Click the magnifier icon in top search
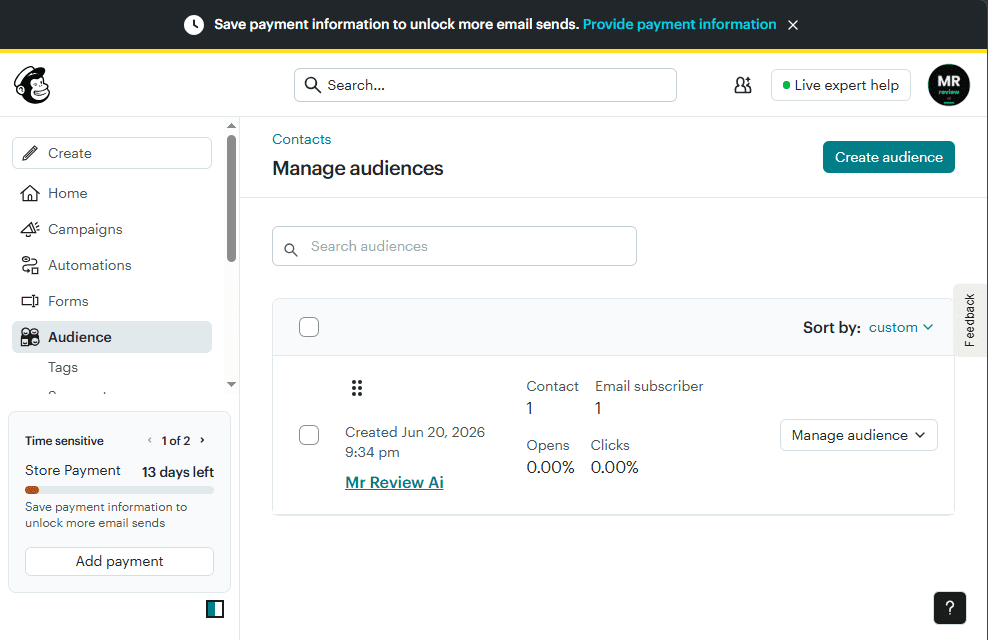This screenshot has width=988, height=640. [x=313, y=84]
